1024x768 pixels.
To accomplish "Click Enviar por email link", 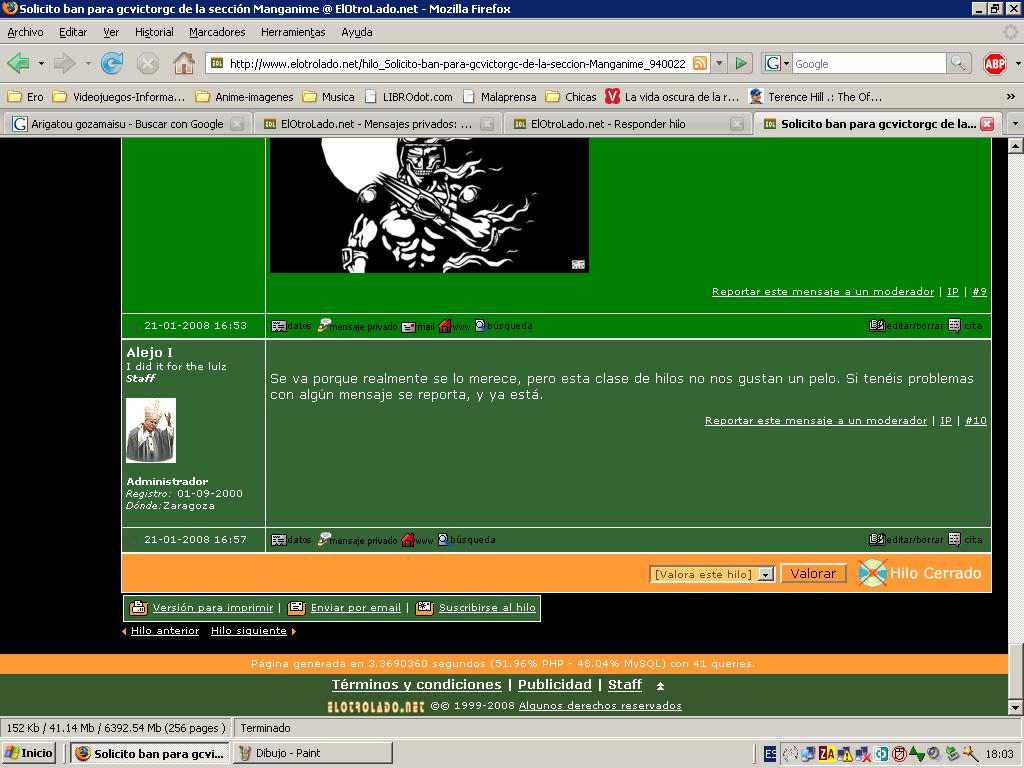I will pyautogui.click(x=355, y=607).
